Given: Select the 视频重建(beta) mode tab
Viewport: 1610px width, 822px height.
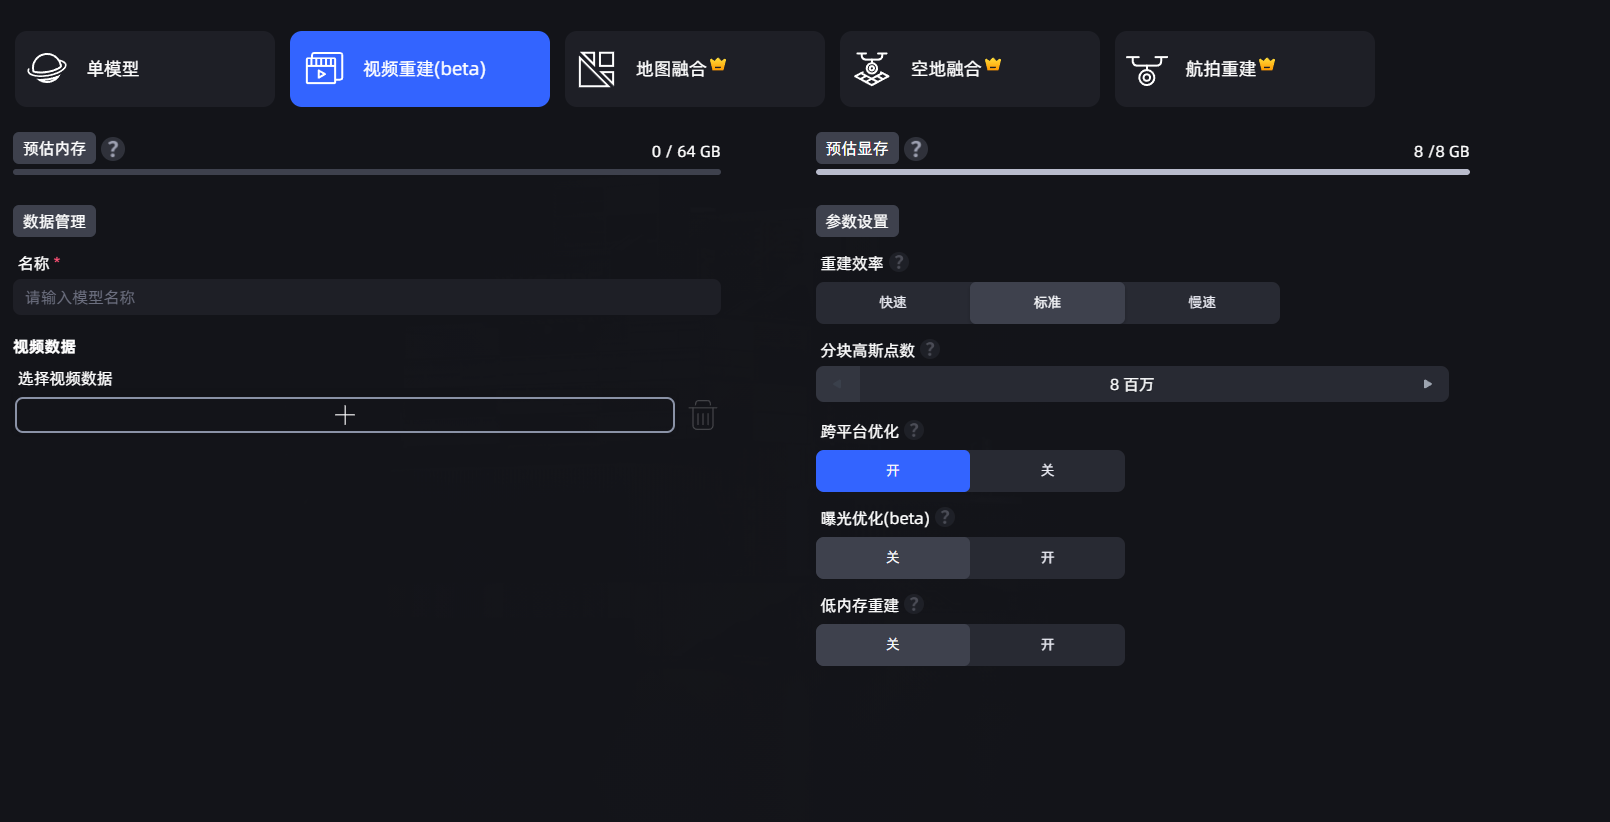Looking at the screenshot, I should tap(420, 69).
